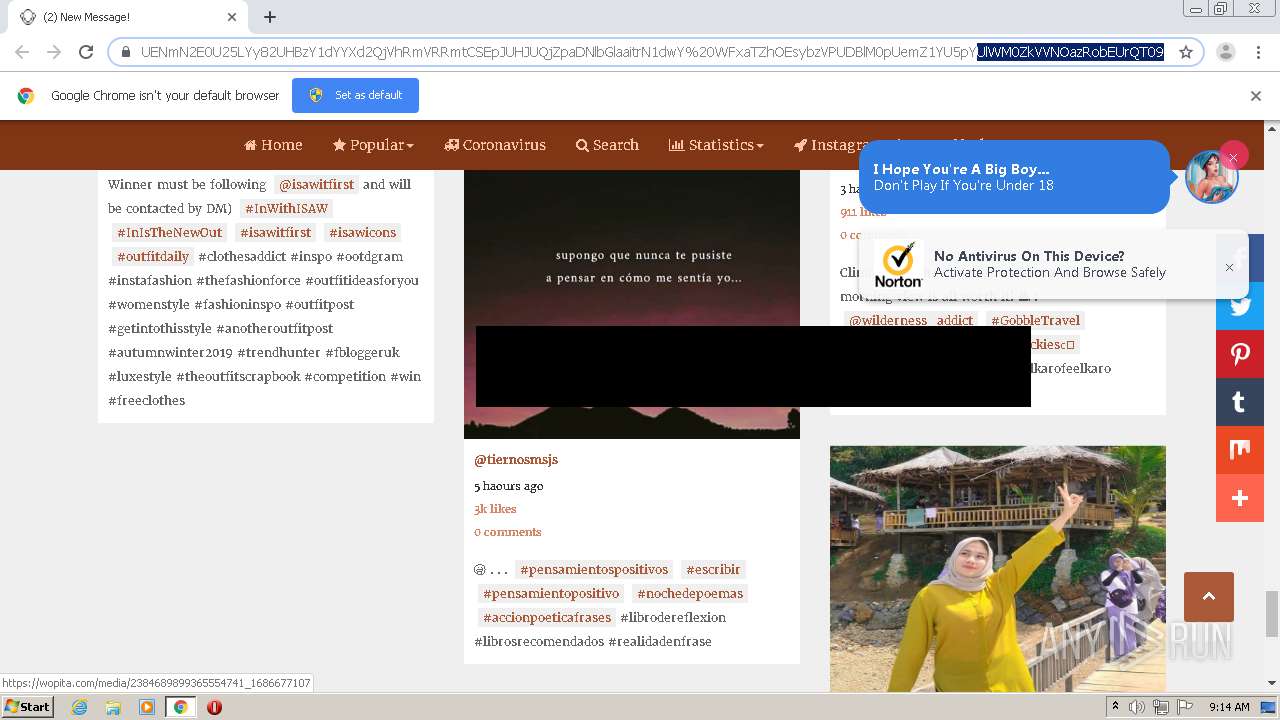Click the #nochedepoemas hashtag

pos(690,594)
